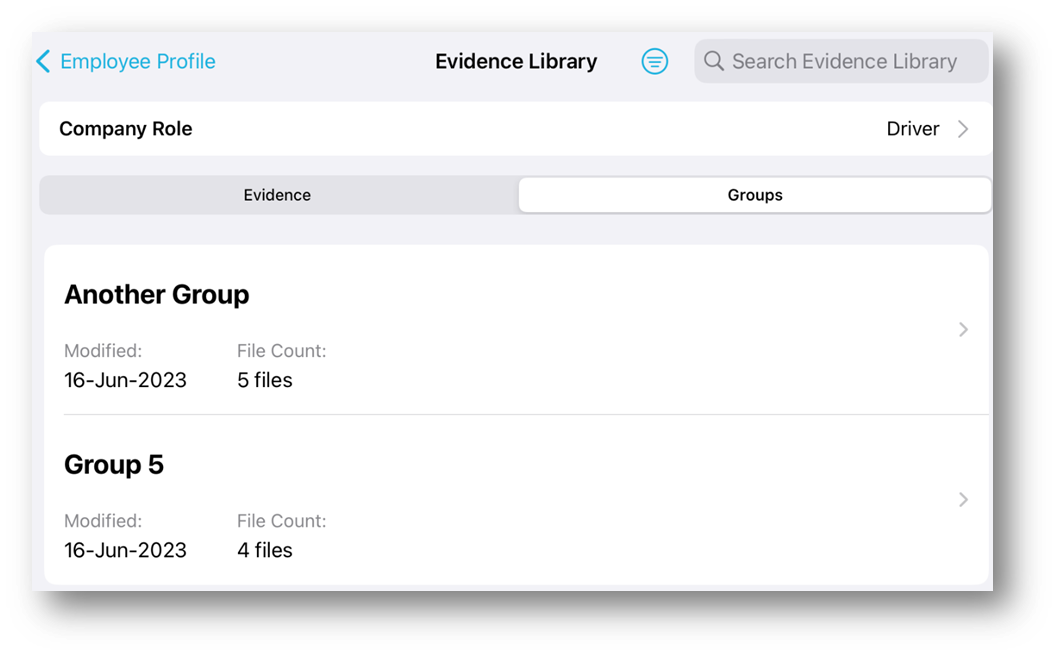Select the Another Group title
Screen dimensions: 1058x656
click(157, 295)
